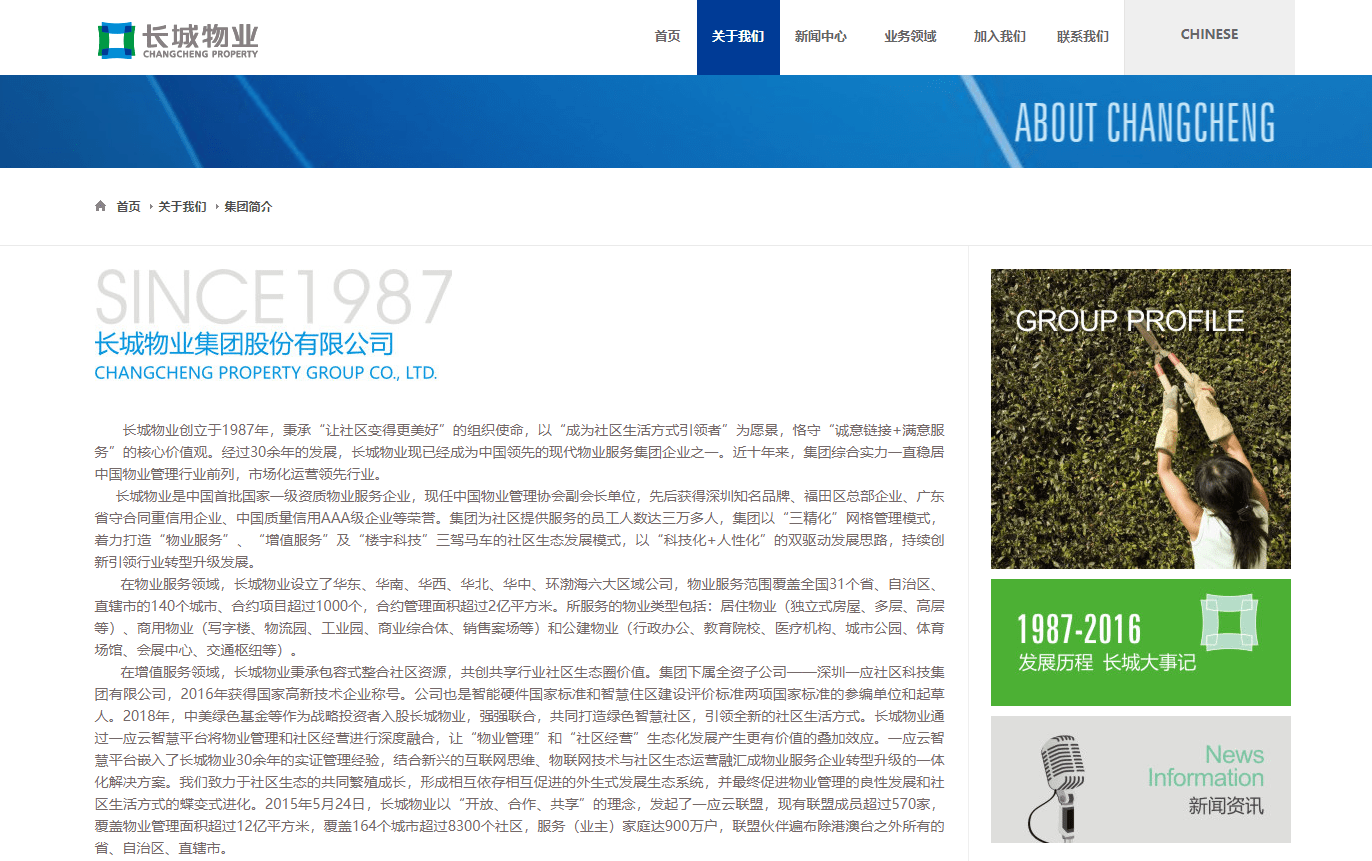Open the GROUP PROFILE image panel

(x=1141, y=419)
